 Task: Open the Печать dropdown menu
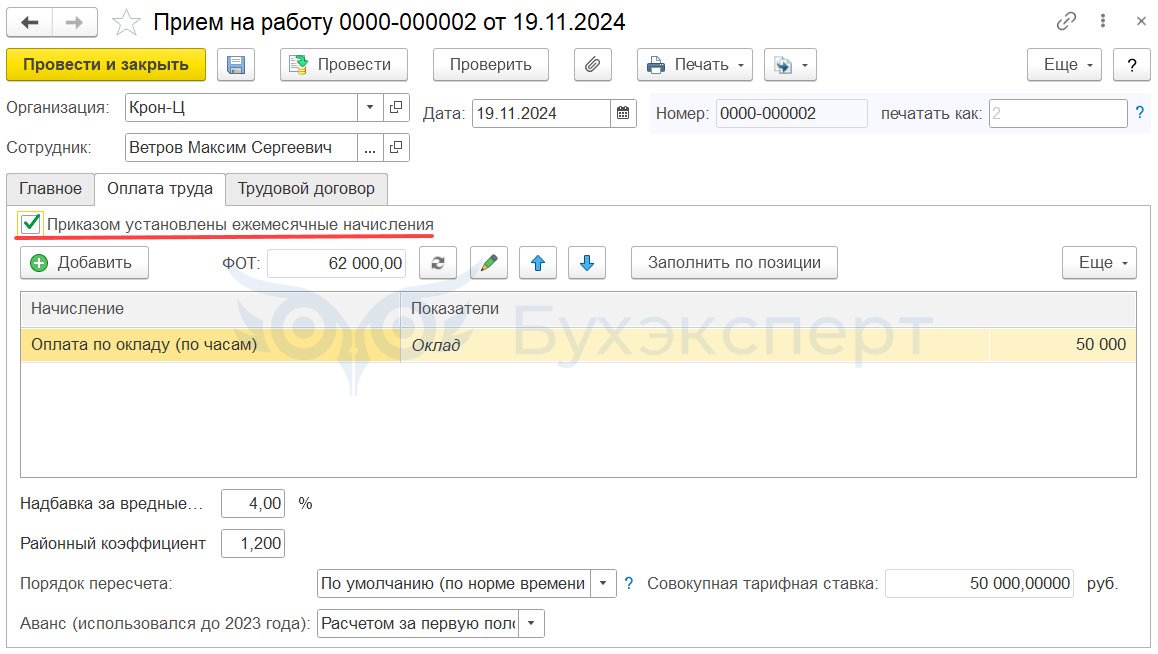coord(695,65)
